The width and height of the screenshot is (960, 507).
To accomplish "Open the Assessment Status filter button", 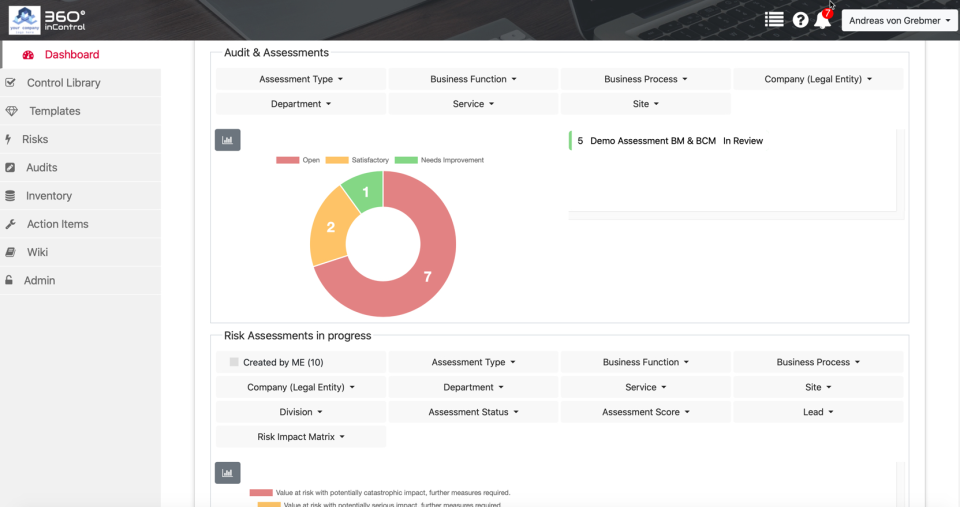I will click(x=473, y=412).
